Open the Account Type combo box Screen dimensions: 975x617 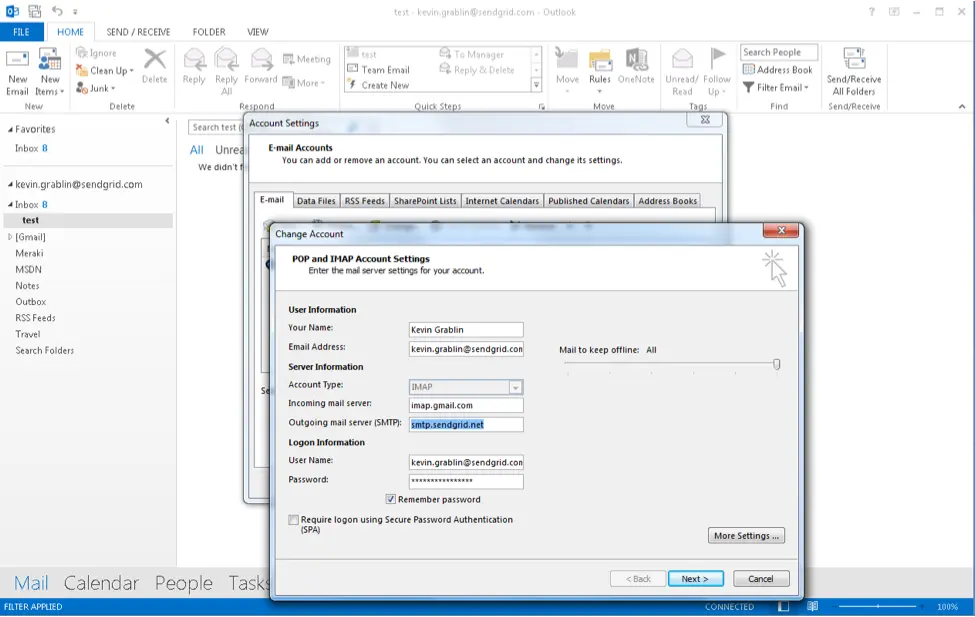[466, 387]
